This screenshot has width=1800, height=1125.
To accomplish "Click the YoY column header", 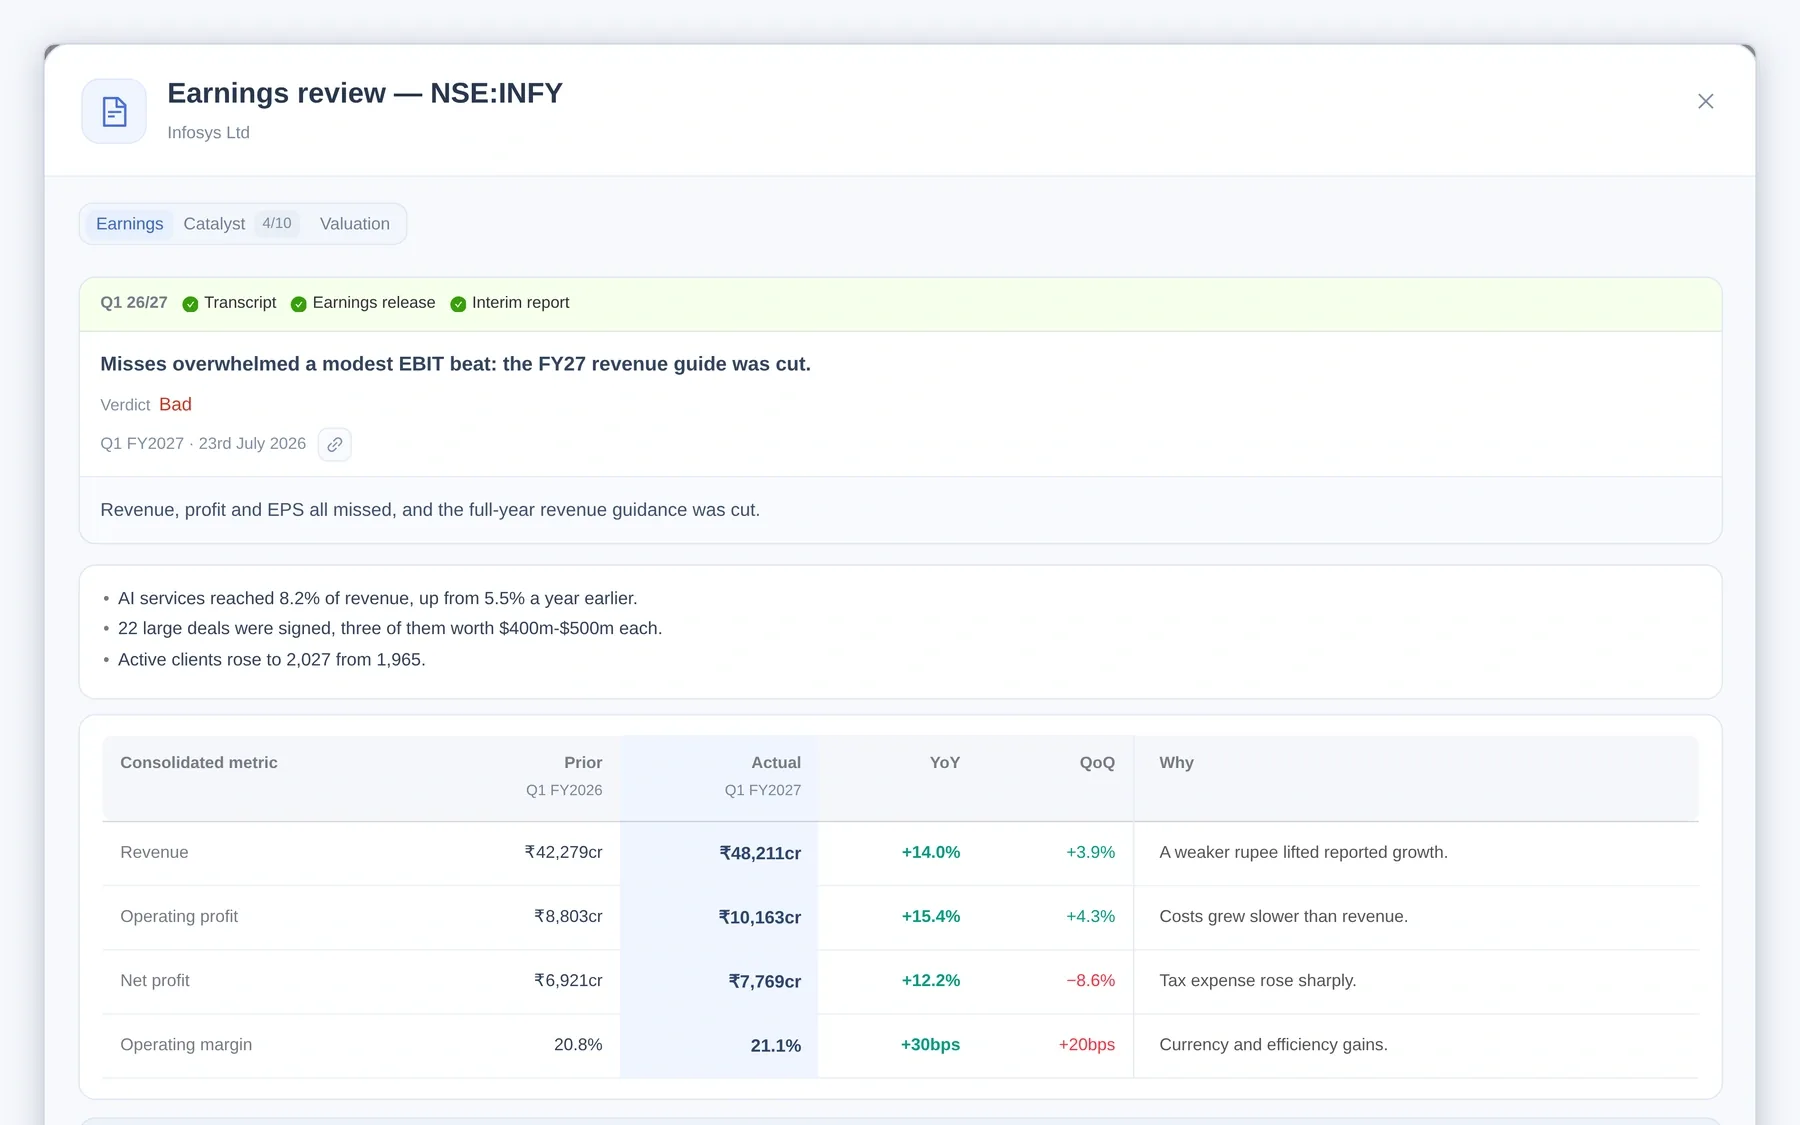I will click(x=944, y=763).
